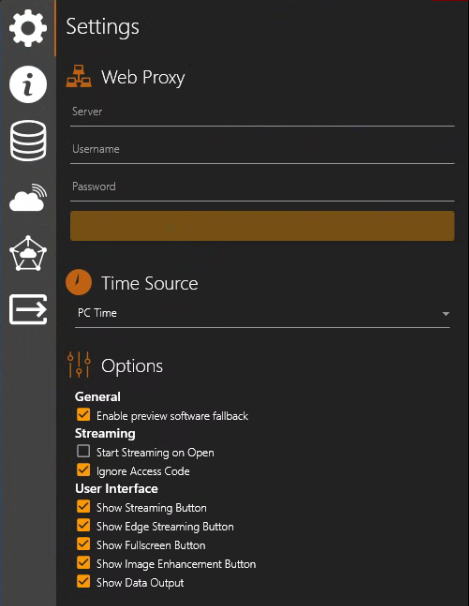Click the Options sliders icon
The image size is (469, 606).
point(79,364)
